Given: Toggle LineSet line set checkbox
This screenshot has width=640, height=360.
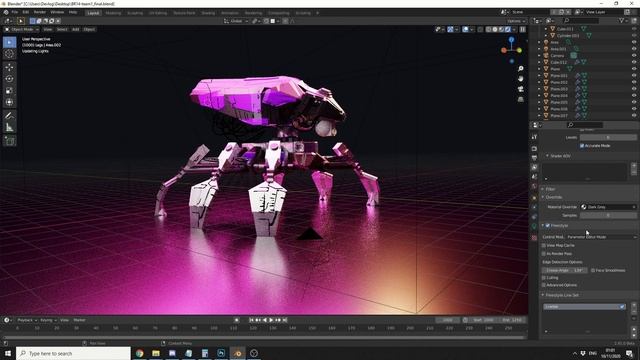Looking at the screenshot, I should pyautogui.click(x=622, y=307).
